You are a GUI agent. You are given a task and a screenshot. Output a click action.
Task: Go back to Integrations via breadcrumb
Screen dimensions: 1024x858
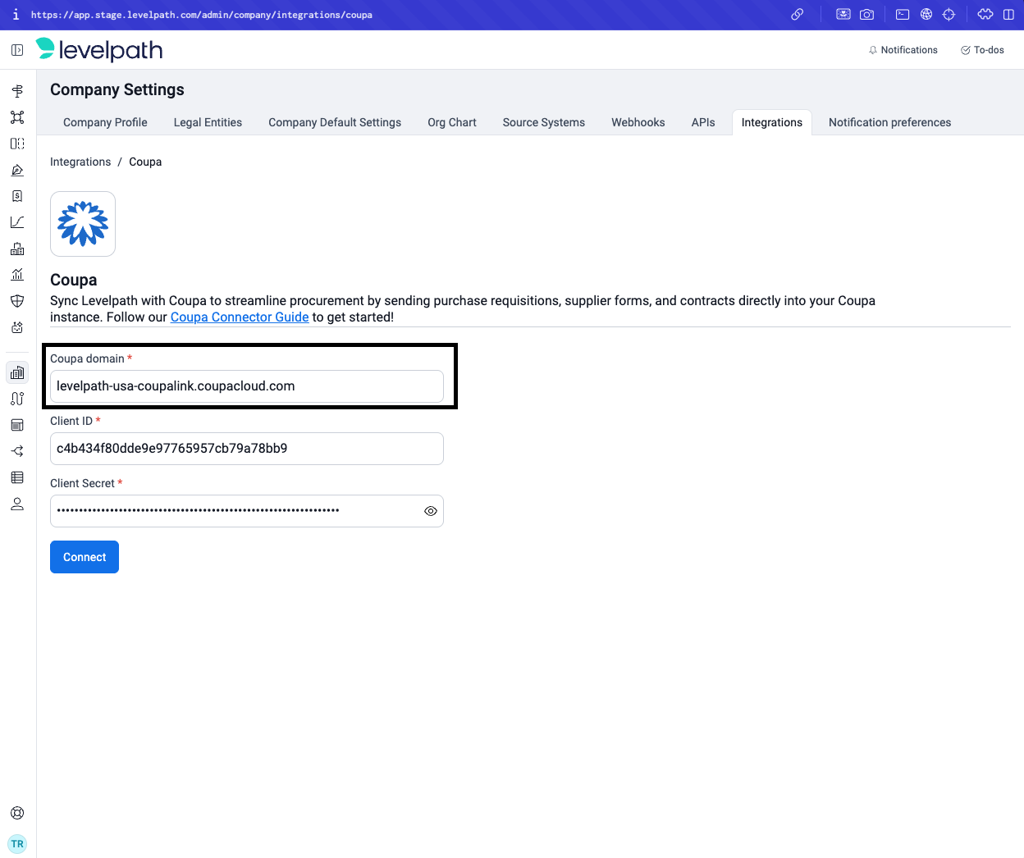[80, 162]
